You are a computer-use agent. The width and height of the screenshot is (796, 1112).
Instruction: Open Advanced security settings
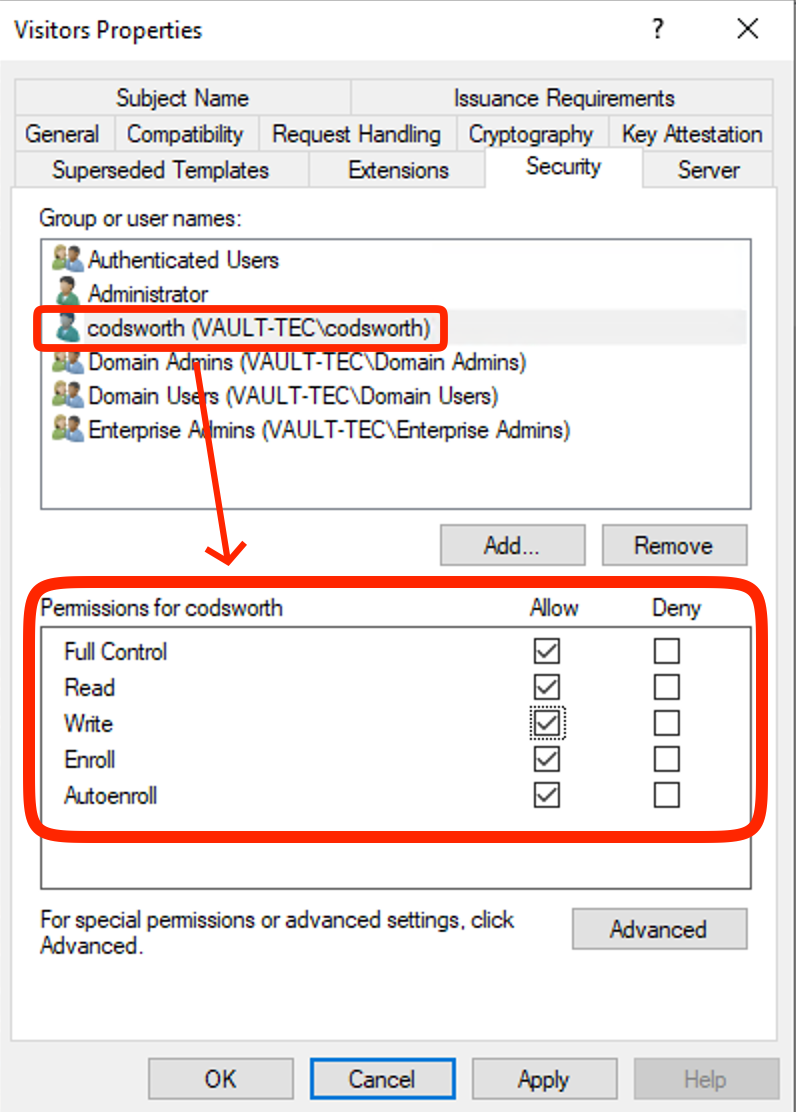658,929
